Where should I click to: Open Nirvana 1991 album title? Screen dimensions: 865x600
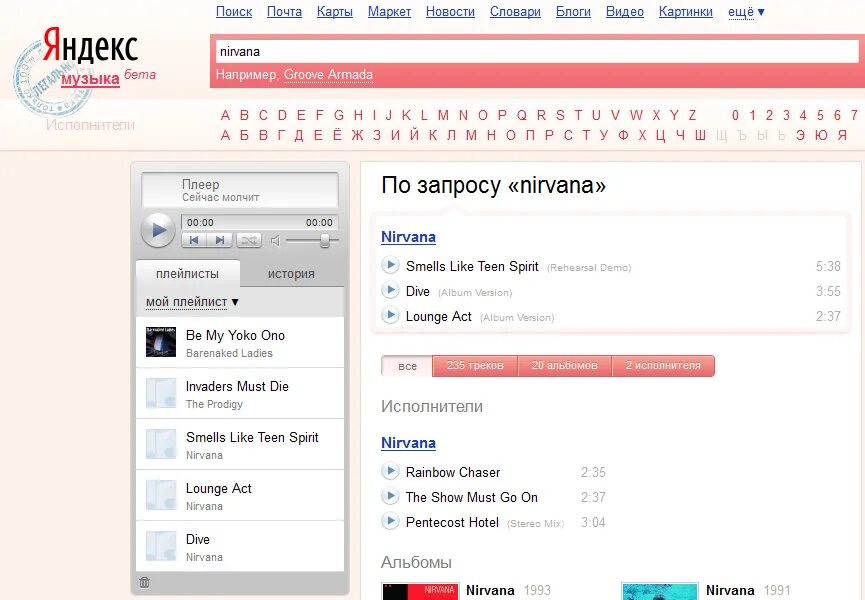[x=730, y=590]
